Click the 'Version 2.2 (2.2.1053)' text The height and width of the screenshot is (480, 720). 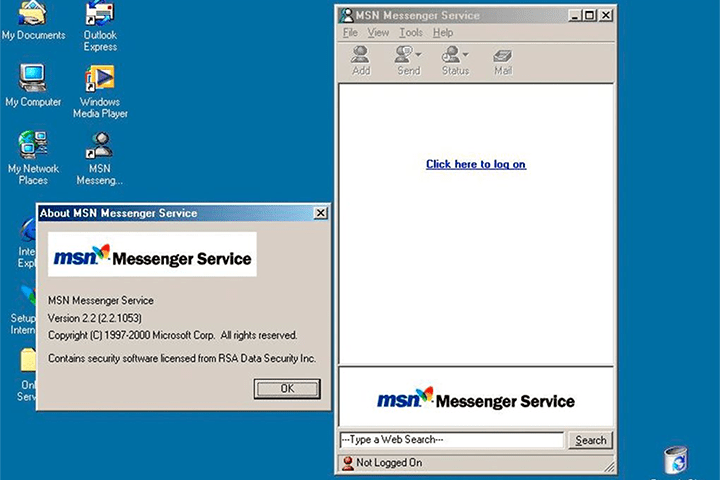click(x=95, y=318)
